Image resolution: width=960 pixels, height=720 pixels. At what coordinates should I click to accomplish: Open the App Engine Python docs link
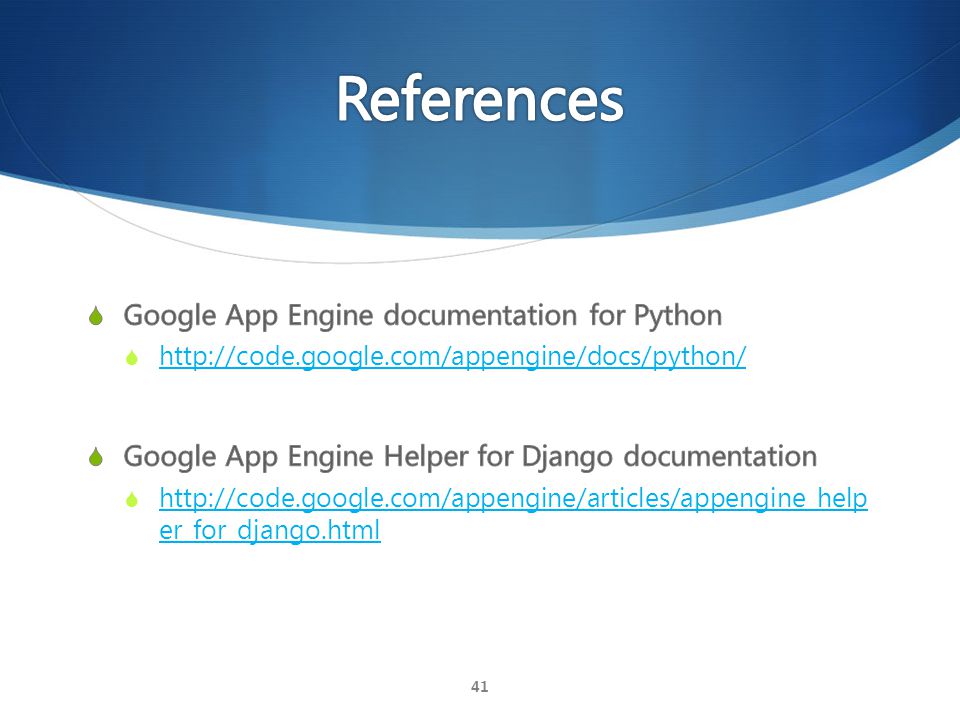452,356
